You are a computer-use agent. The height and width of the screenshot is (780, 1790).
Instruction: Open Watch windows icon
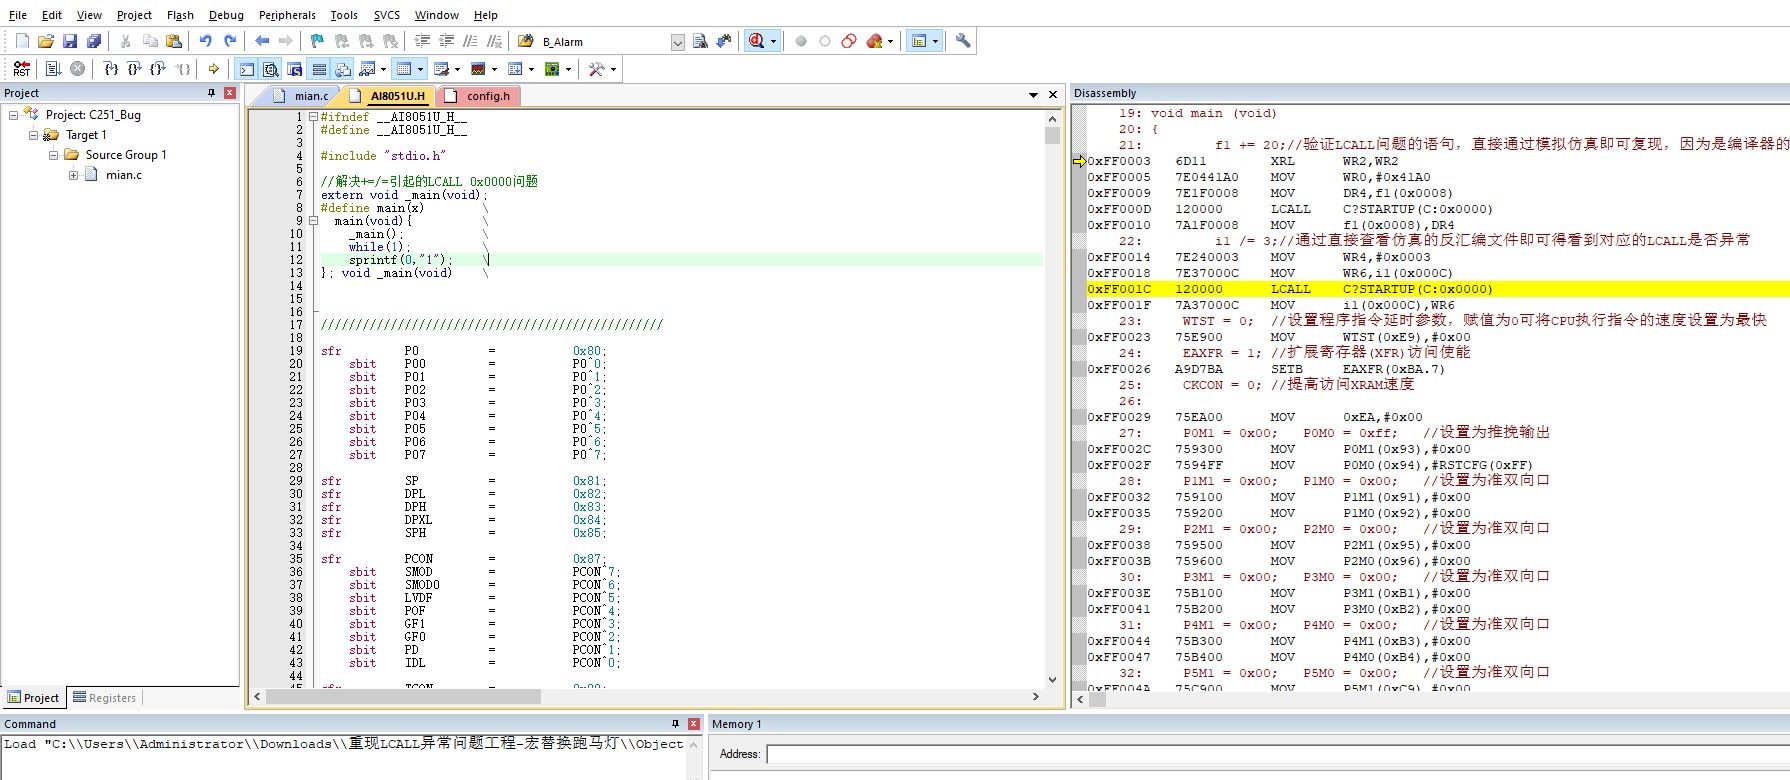367,68
